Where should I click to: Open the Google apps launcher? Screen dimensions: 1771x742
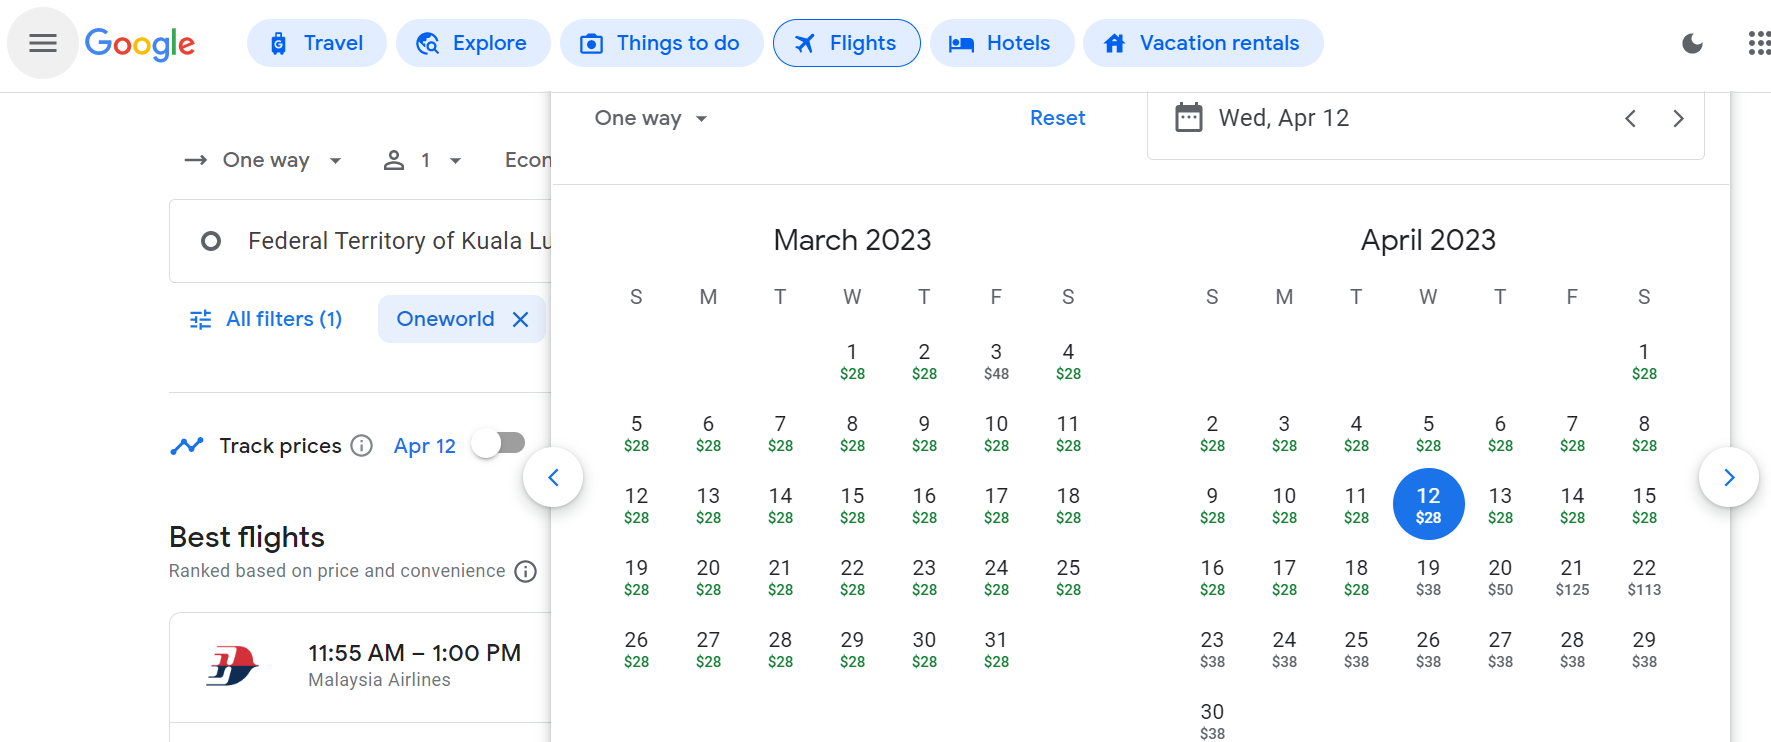pyautogui.click(x=1759, y=43)
